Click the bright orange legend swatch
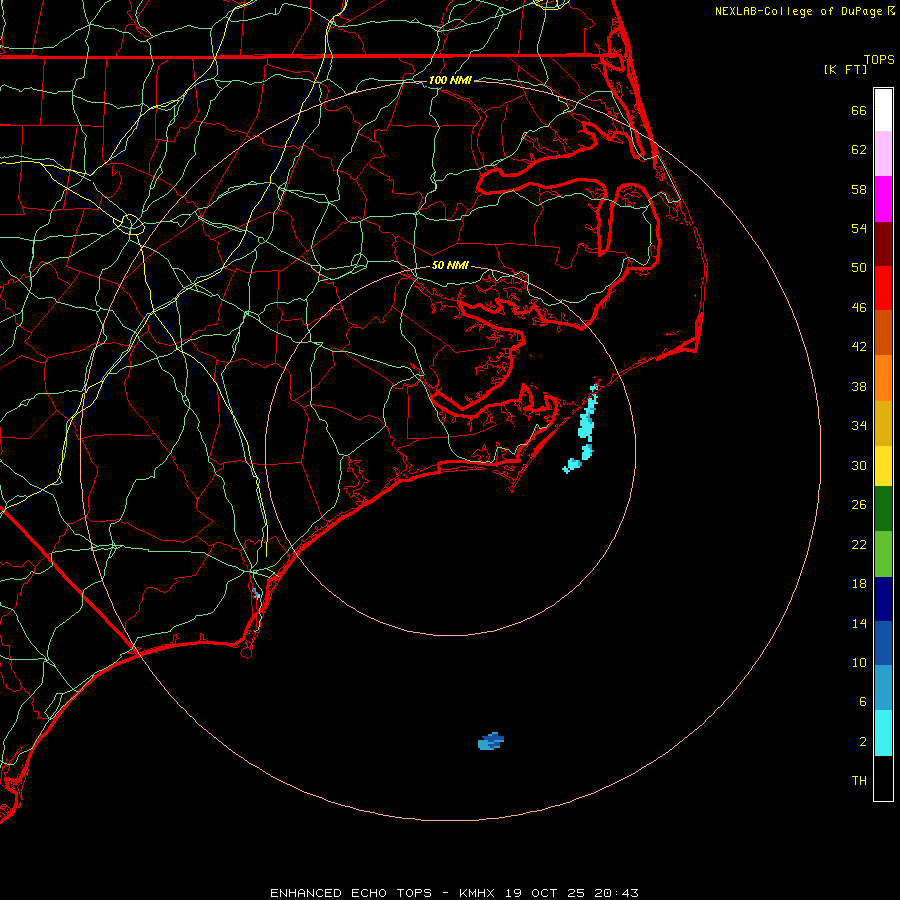Viewport: 900px width, 900px height. click(x=883, y=378)
